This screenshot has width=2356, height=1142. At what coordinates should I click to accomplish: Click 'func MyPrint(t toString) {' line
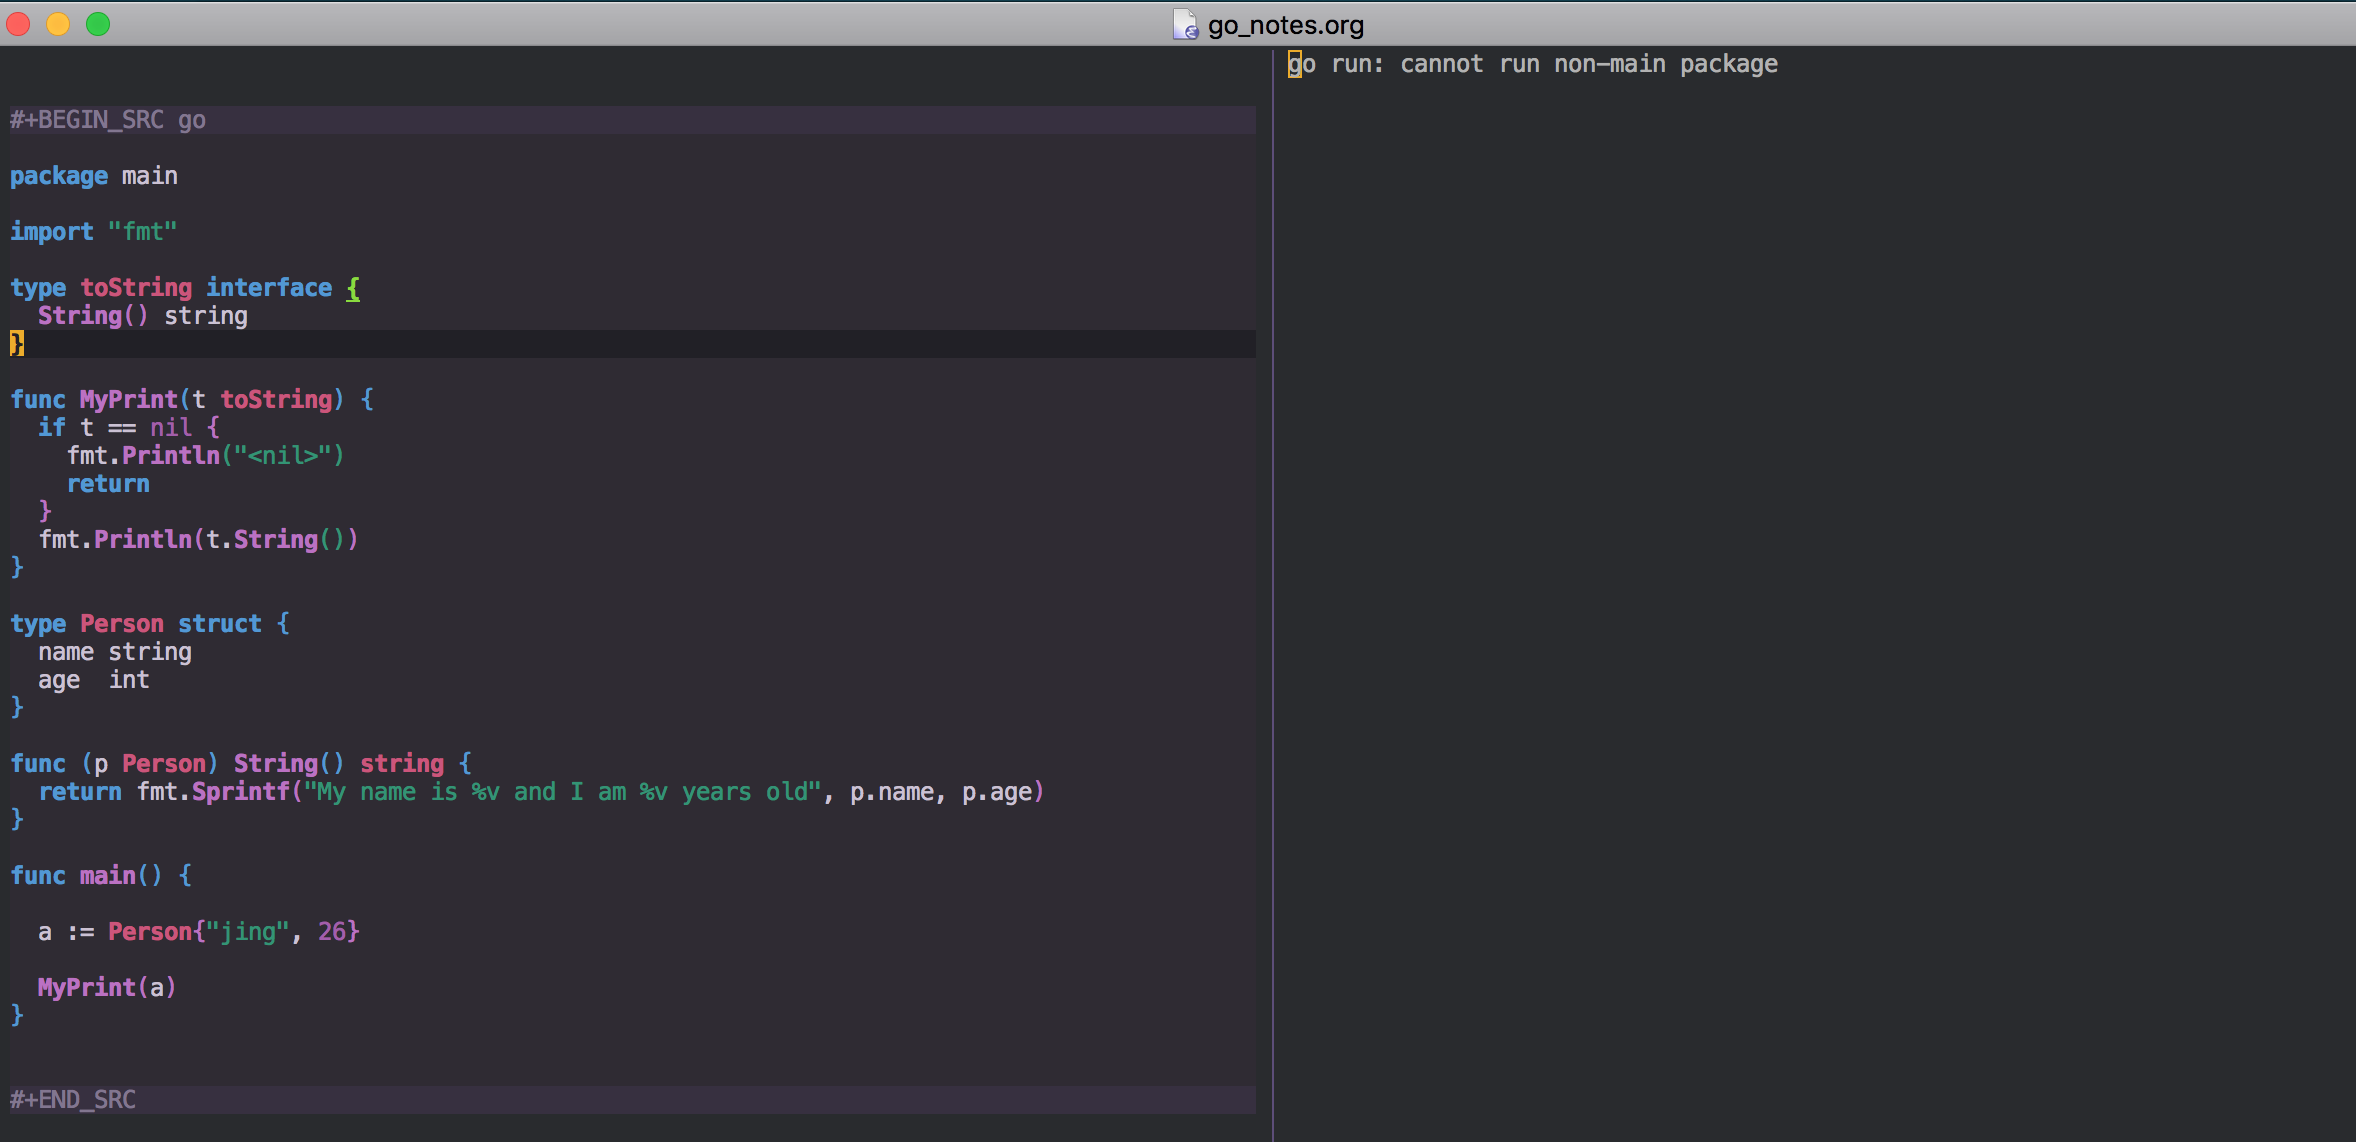pyautogui.click(x=192, y=400)
